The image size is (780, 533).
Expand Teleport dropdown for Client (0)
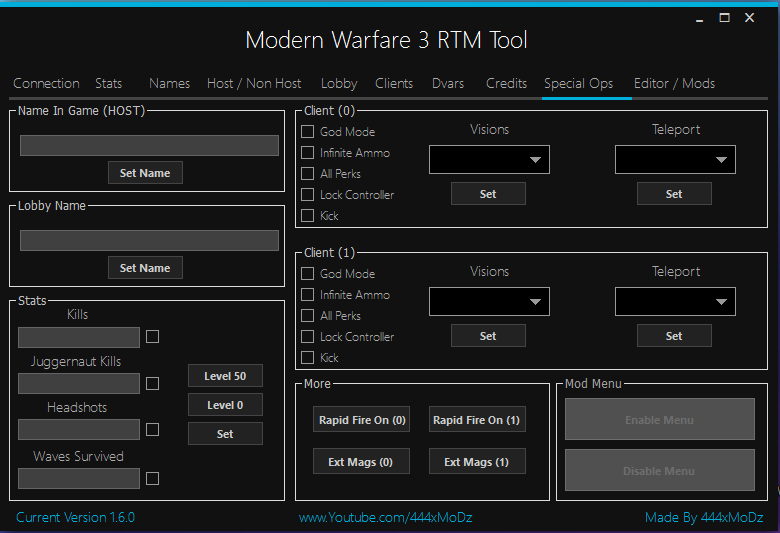[x=675, y=159]
